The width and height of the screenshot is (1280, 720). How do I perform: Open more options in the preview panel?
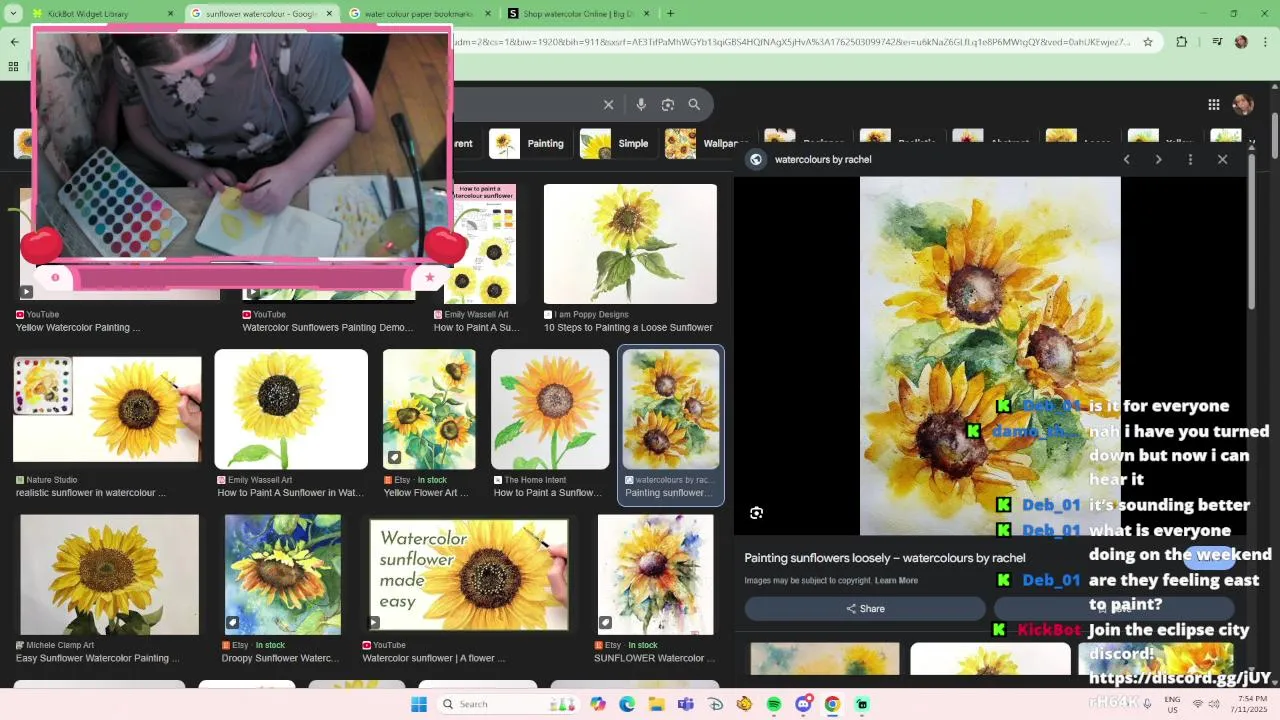coord(1190,159)
